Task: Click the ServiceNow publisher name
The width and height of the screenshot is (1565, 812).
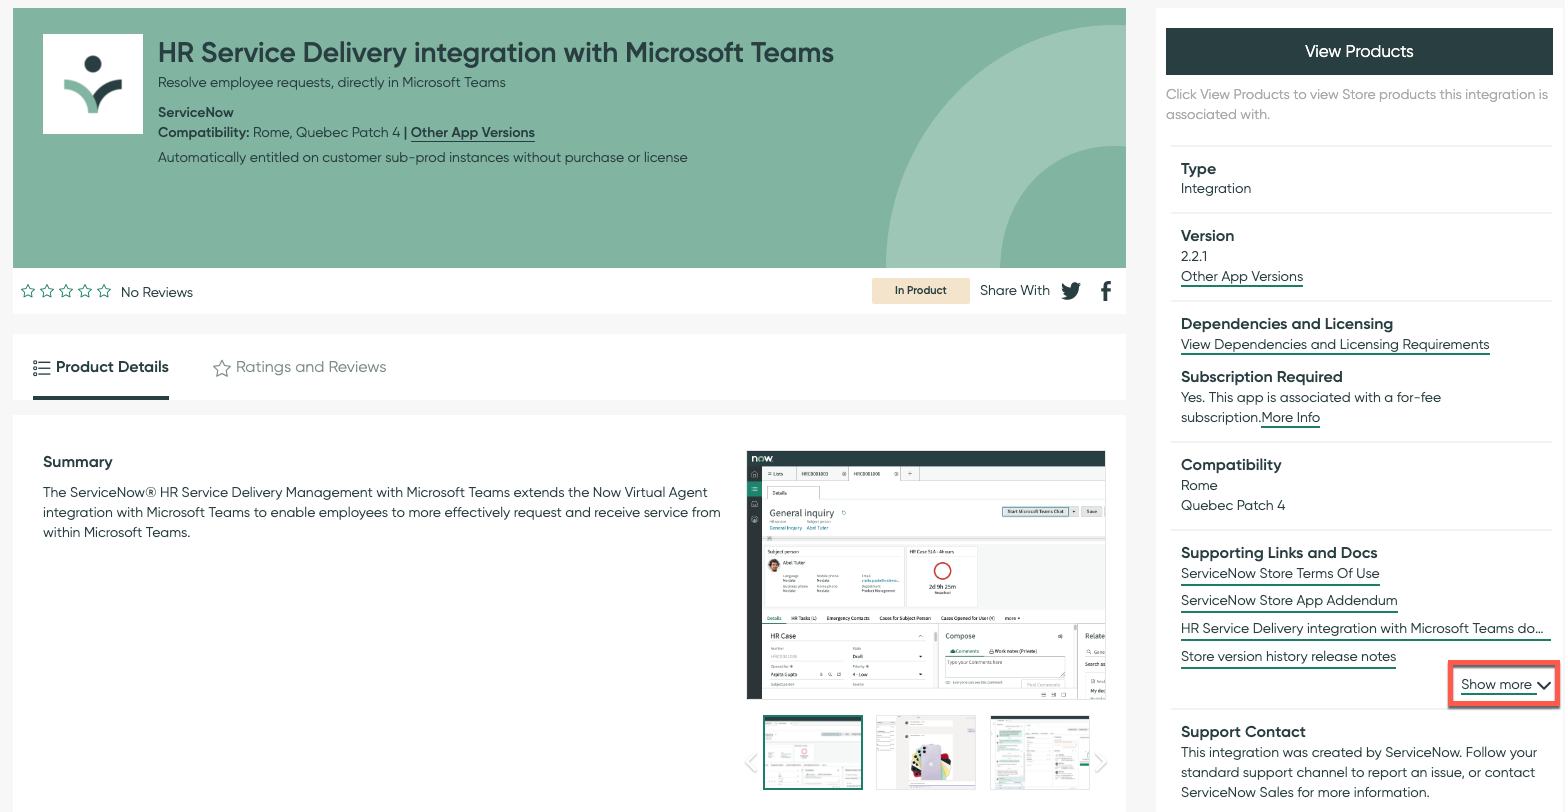Action: 196,112
